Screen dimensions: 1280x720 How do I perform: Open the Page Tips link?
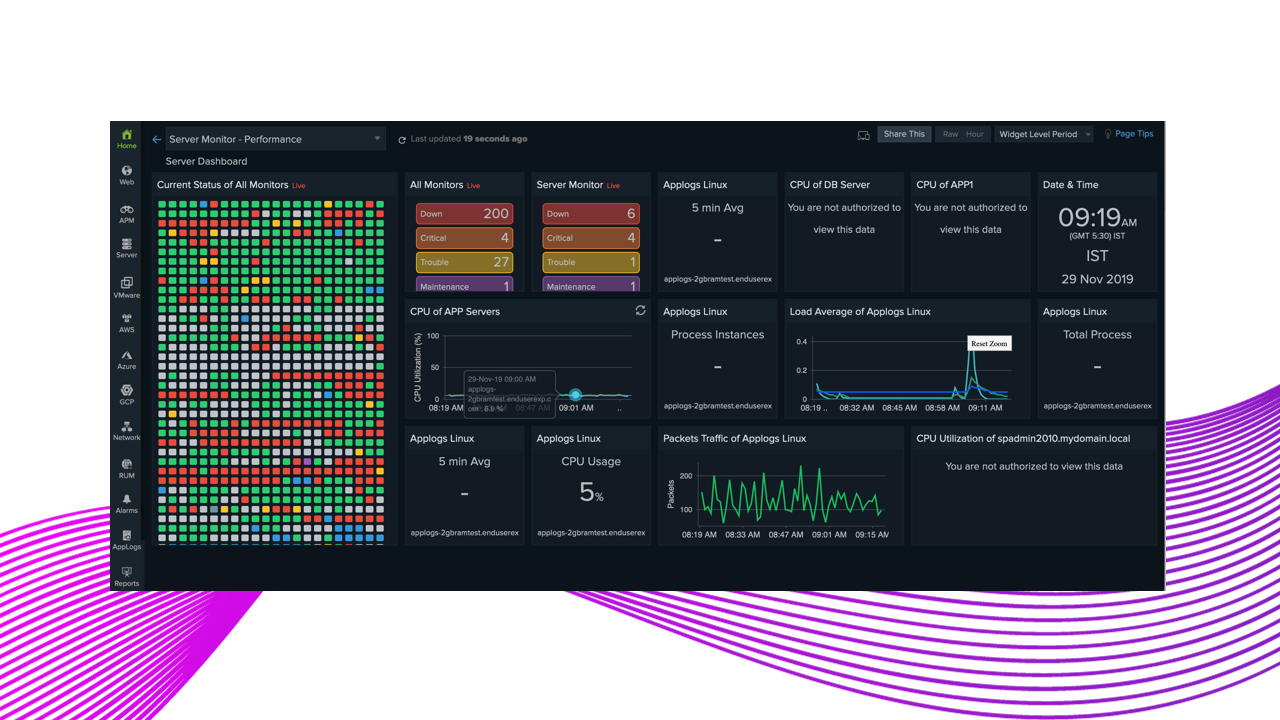tap(1133, 134)
